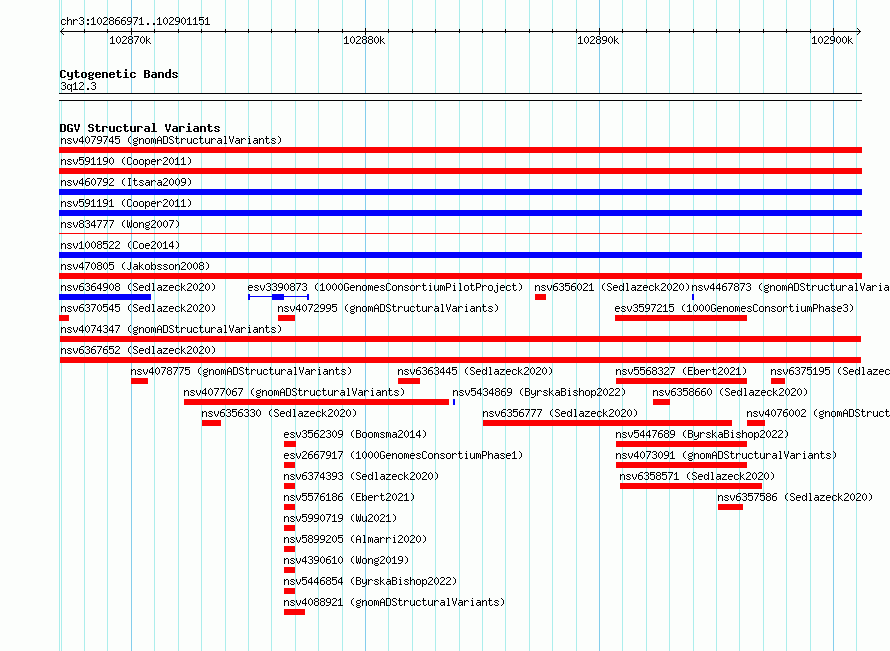
Task: Click nsv5576186 (Ebert2021) label
Action: click(x=349, y=497)
